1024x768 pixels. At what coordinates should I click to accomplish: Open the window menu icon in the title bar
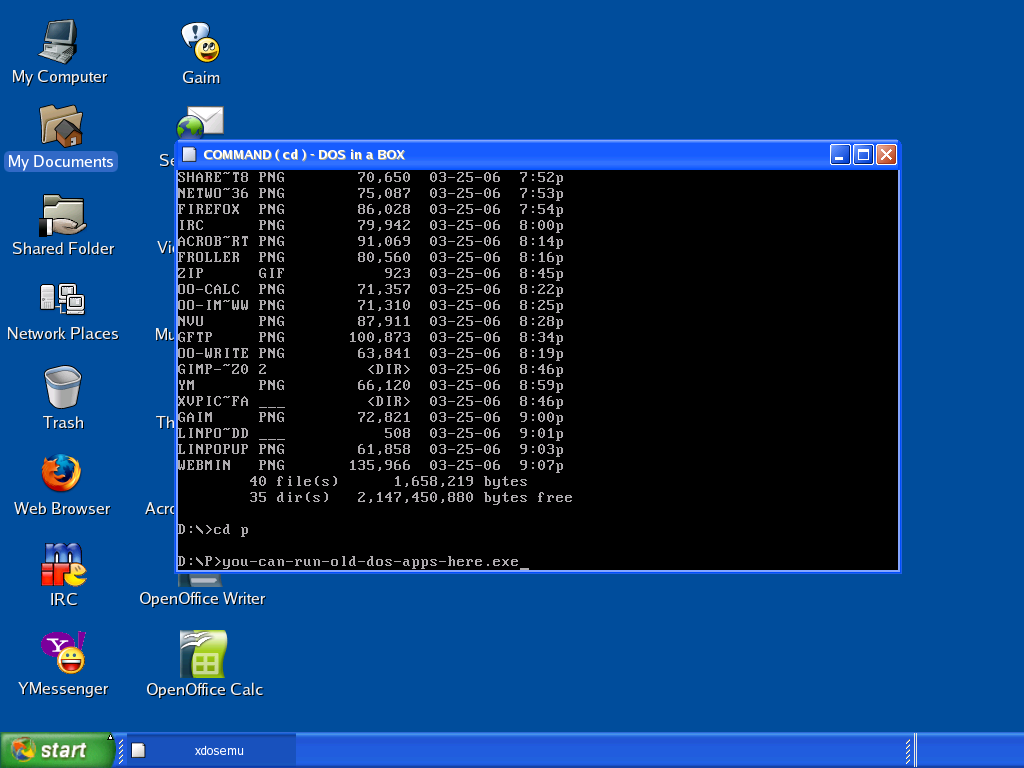(187, 154)
